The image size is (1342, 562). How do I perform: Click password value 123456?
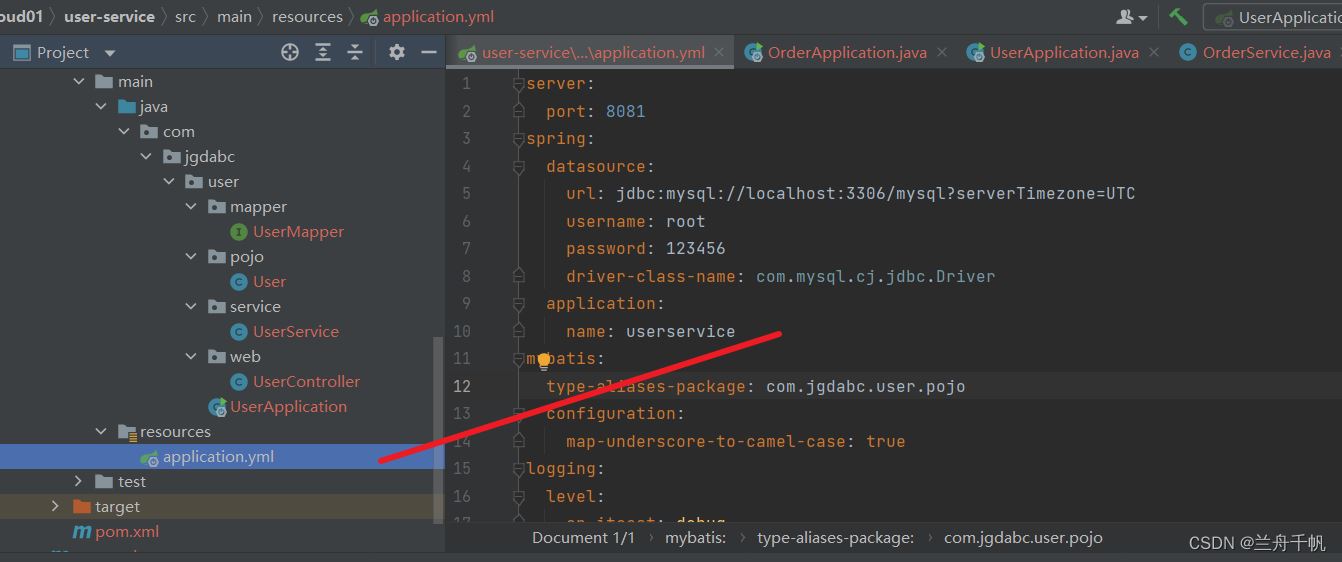coord(695,249)
